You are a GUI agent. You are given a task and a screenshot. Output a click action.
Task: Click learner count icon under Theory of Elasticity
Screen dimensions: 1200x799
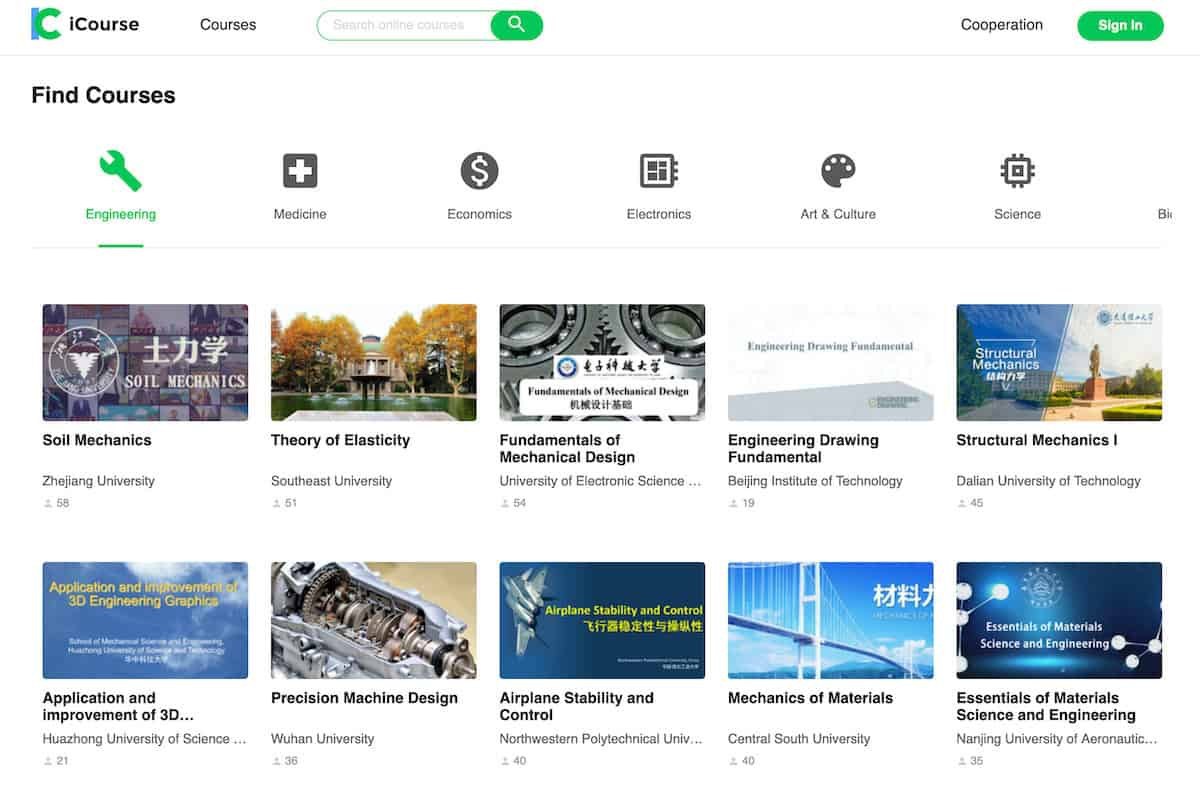click(x=277, y=504)
